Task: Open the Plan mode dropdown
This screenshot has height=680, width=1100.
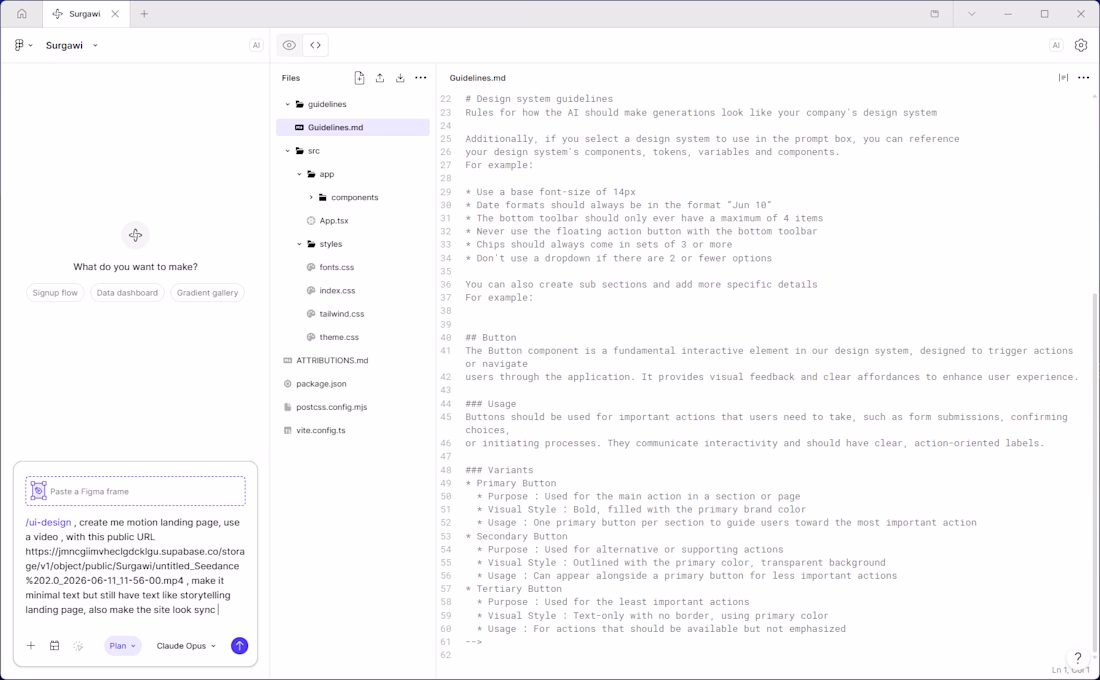Action: click(123, 646)
